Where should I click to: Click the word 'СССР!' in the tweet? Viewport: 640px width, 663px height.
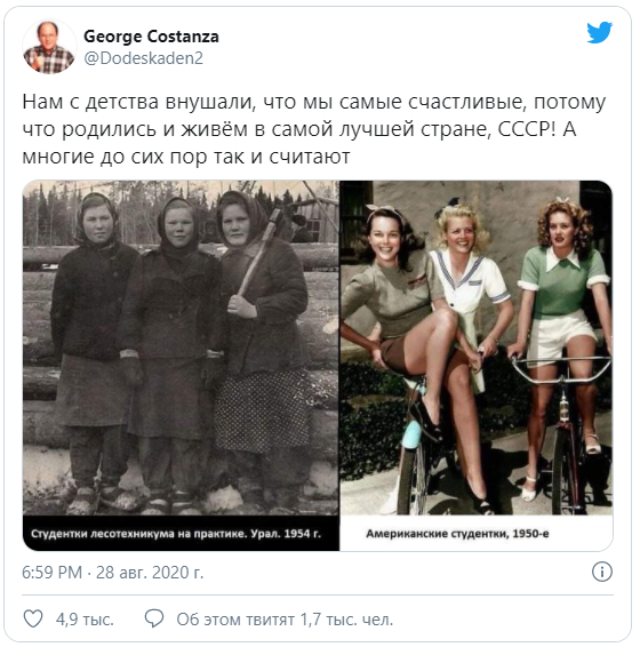pos(527,129)
